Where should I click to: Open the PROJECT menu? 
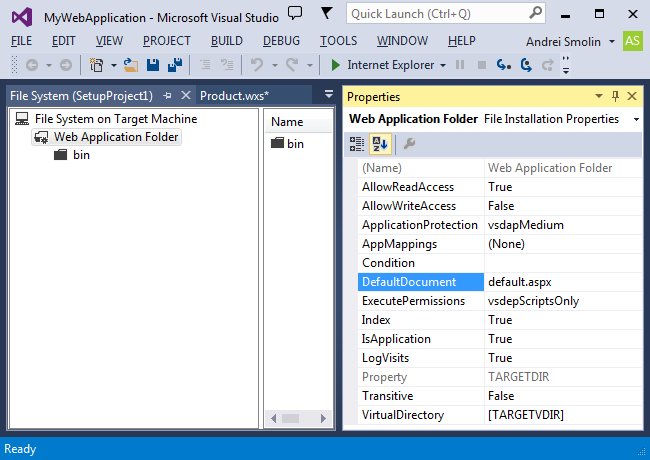pos(167,41)
